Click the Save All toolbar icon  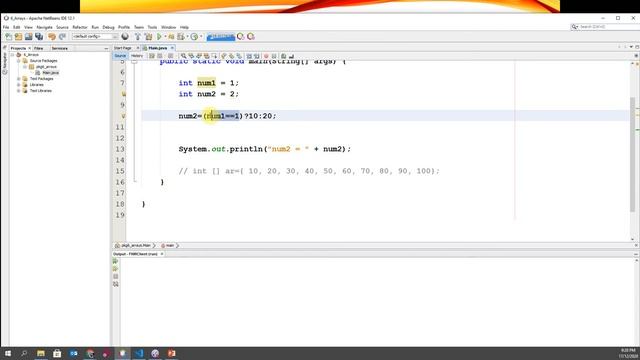point(39,37)
